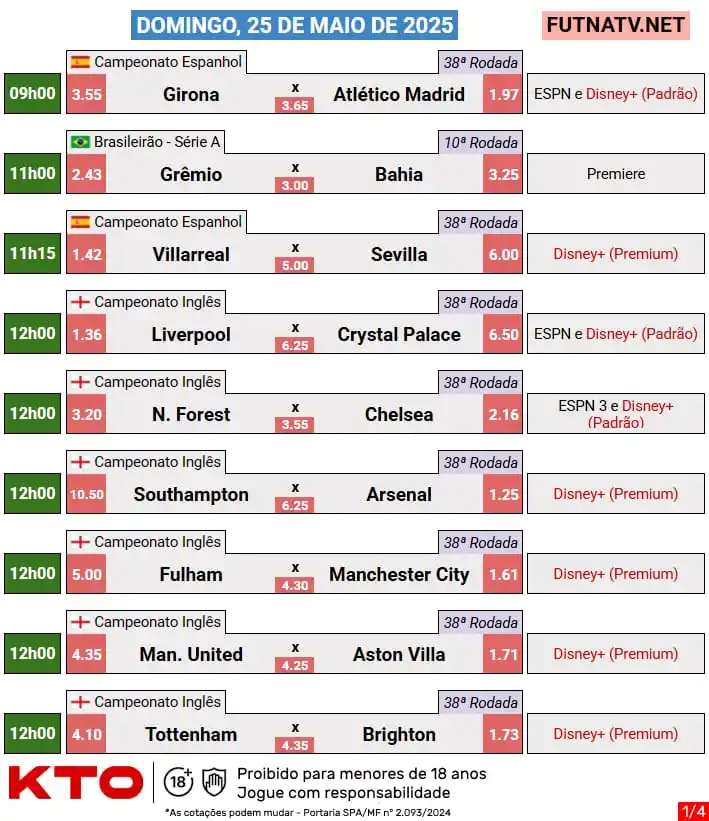Click the Premiere channel box
Image resolution: width=709 pixels, height=821 pixels.
[616, 173]
